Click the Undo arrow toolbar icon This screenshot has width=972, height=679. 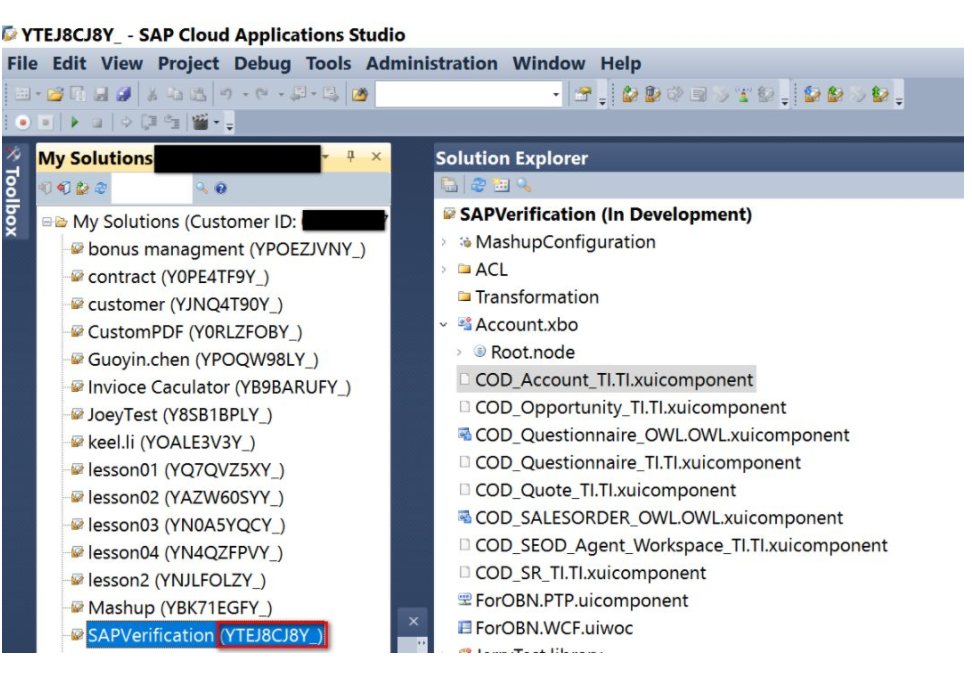click(227, 94)
